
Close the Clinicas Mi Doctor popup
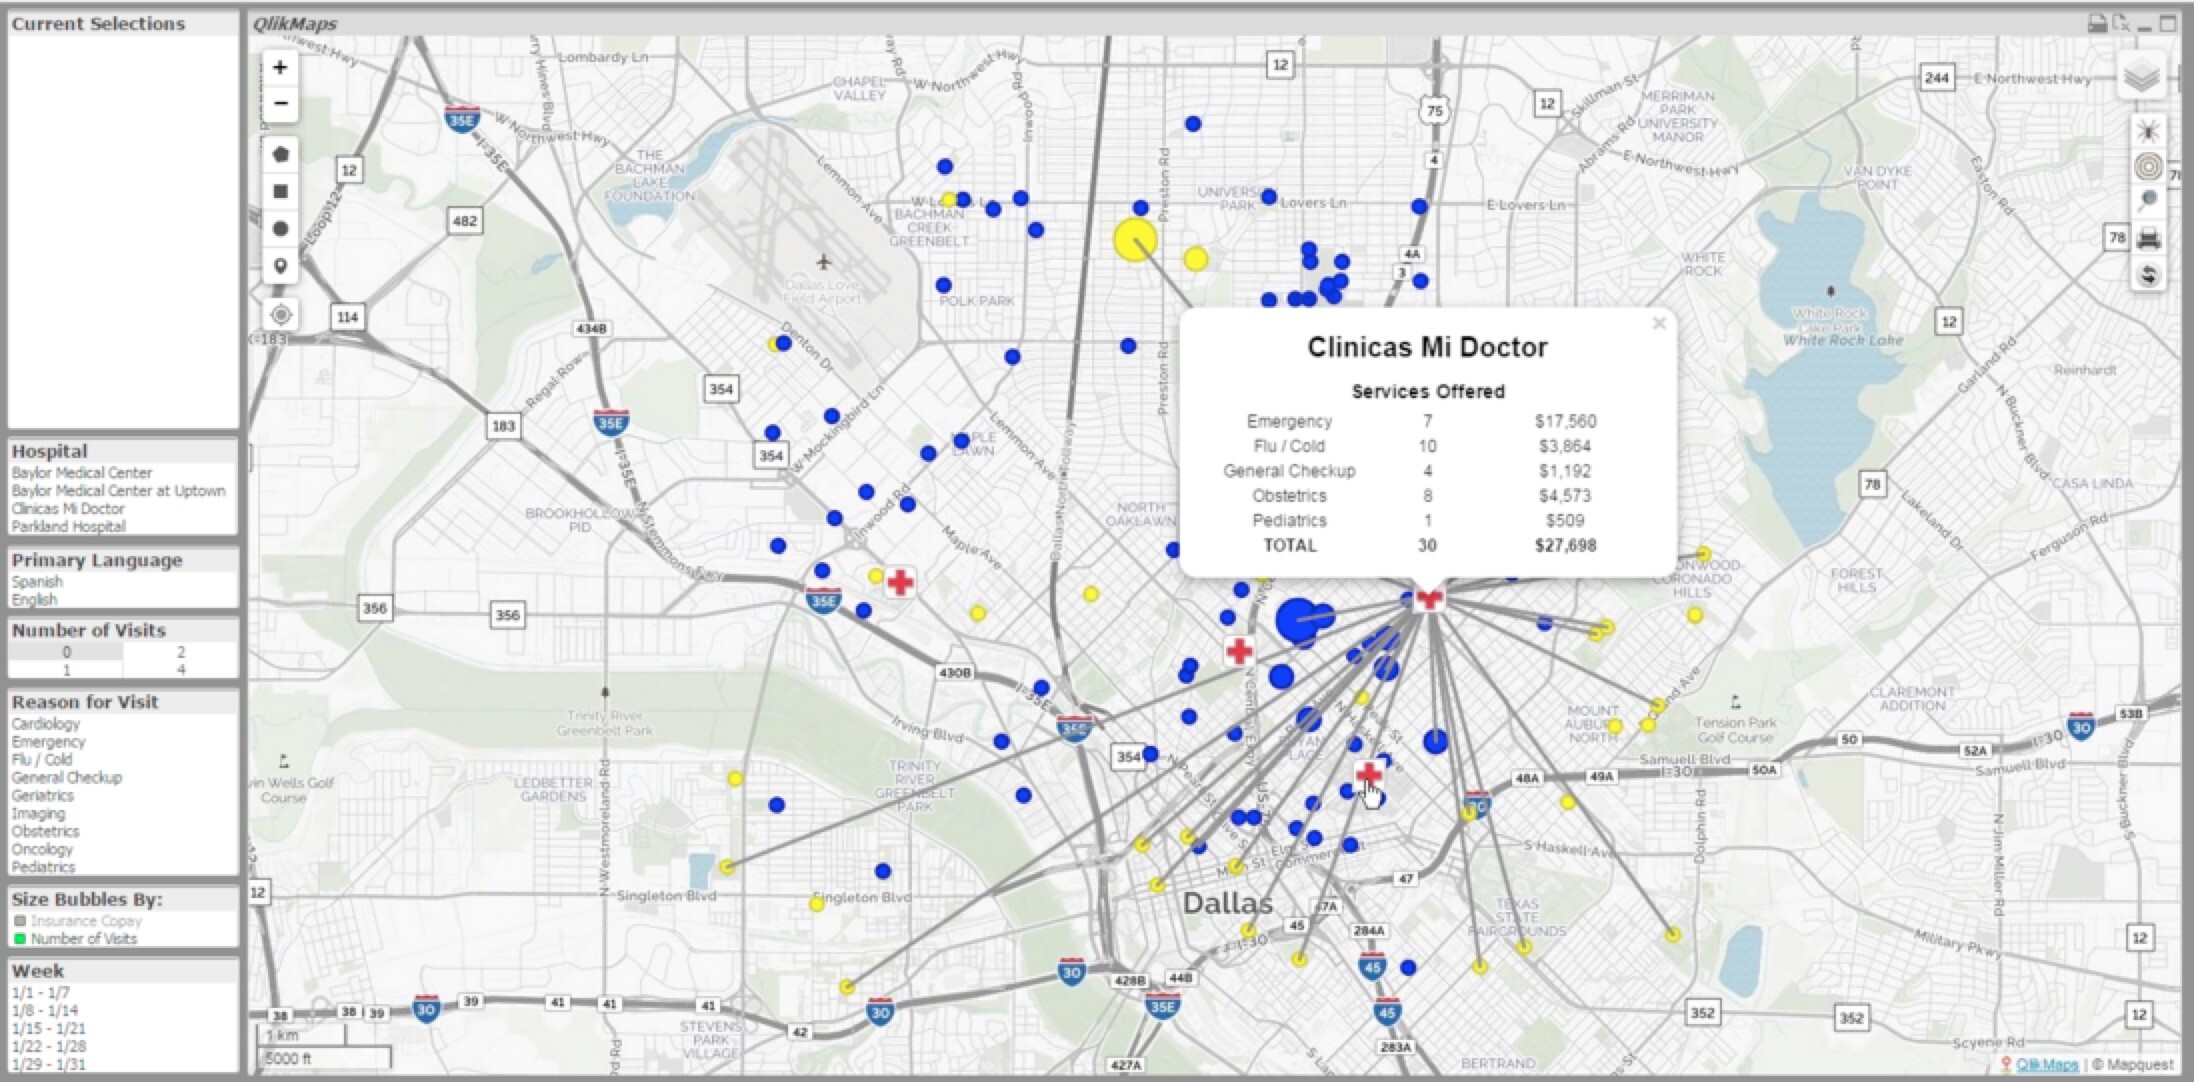[1659, 324]
